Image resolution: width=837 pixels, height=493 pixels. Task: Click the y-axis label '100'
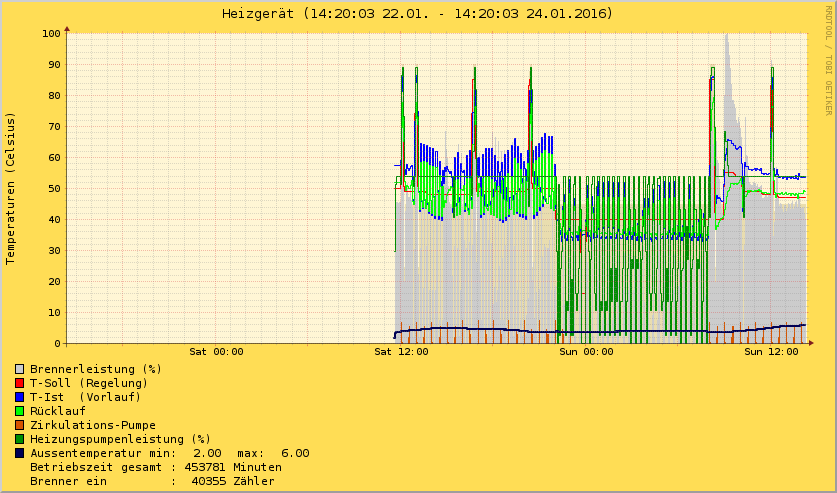click(x=51, y=34)
